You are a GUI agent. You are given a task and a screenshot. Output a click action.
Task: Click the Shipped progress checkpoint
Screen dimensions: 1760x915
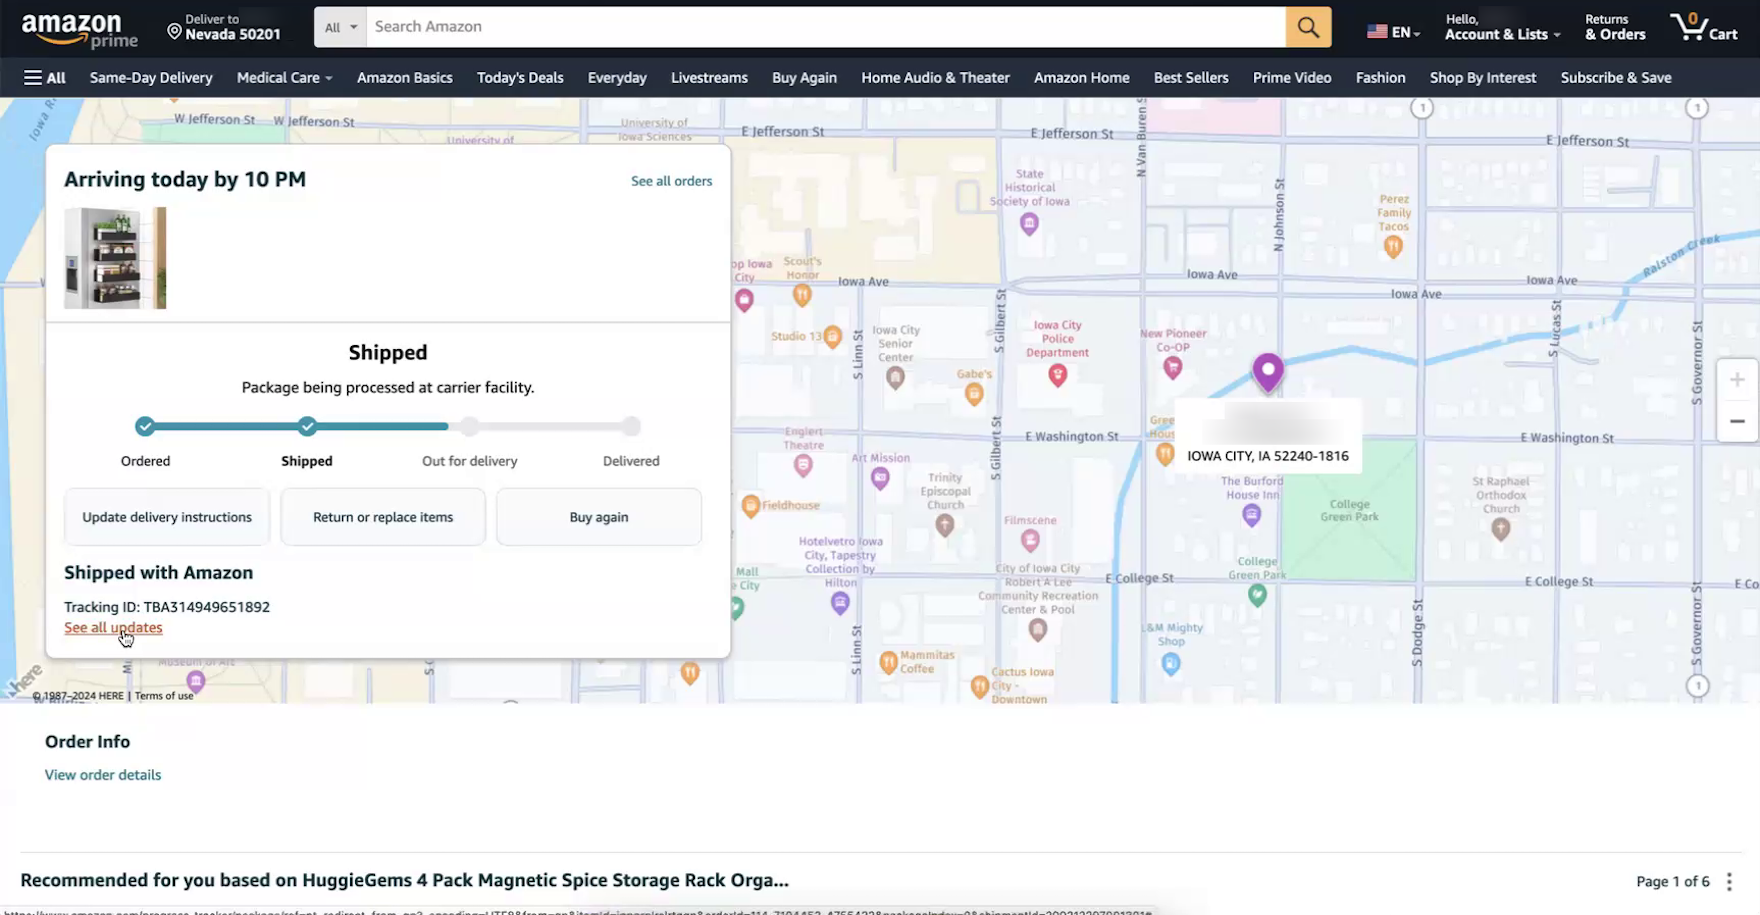307,427
